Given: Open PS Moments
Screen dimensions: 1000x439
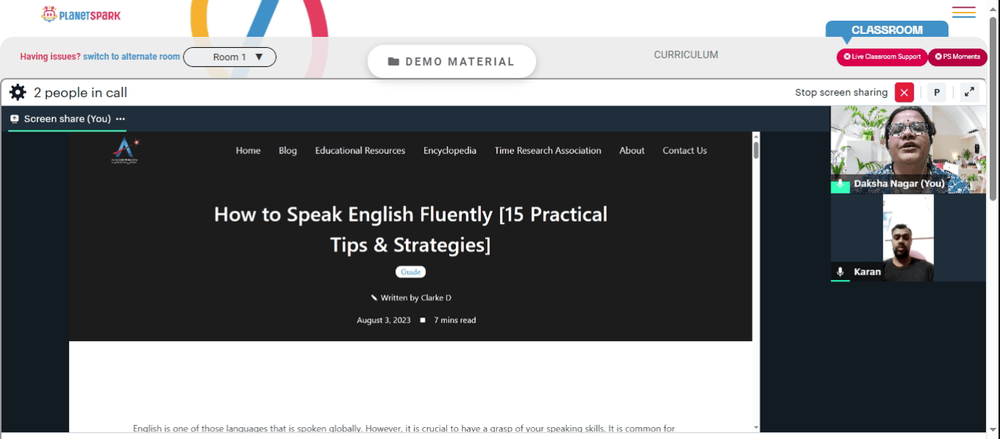Looking at the screenshot, I should click(957, 57).
